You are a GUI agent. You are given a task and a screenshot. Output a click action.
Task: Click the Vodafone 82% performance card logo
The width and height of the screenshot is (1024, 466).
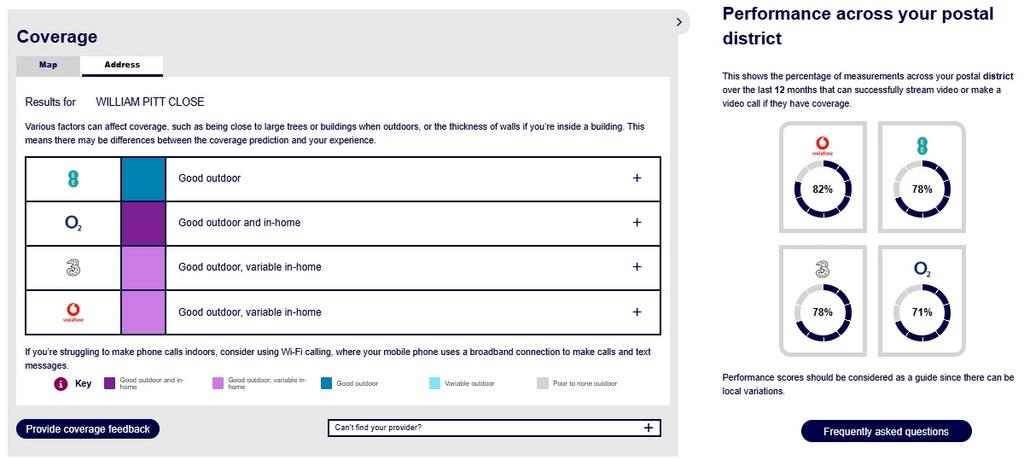coord(823,146)
